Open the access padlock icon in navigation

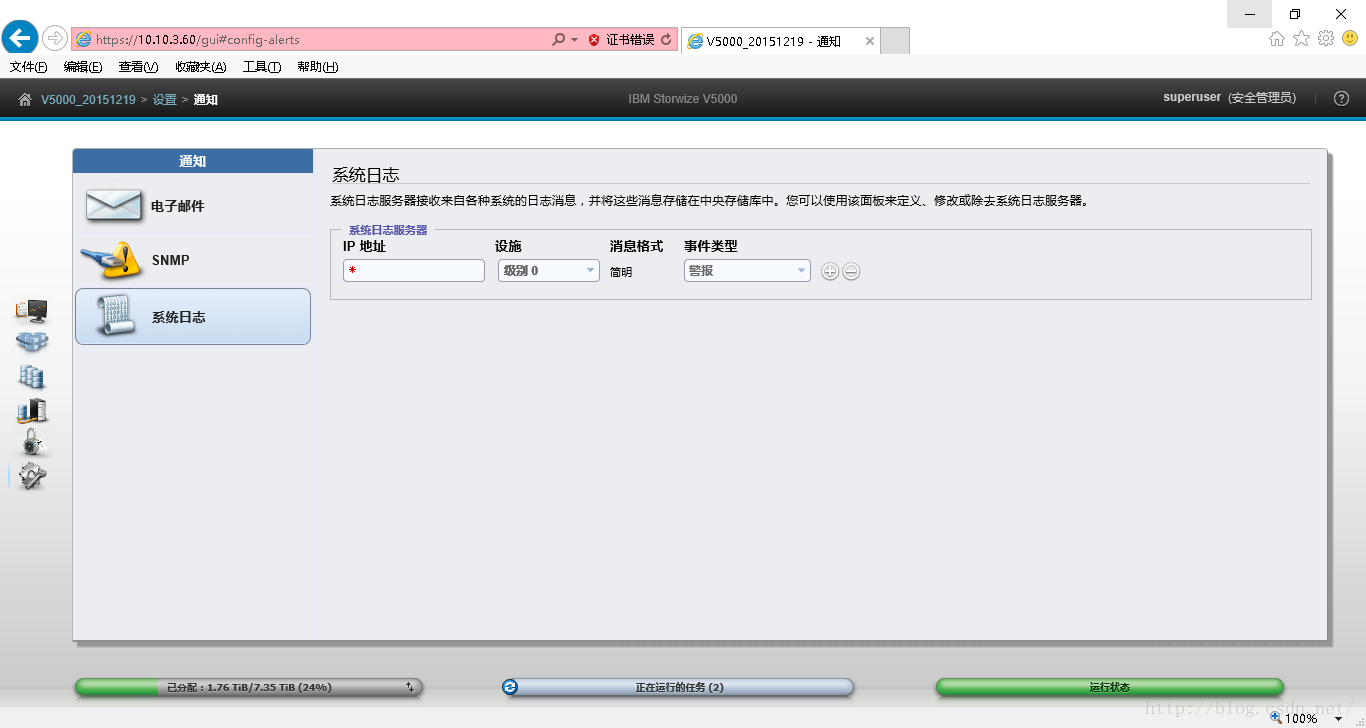[x=32, y=442]
